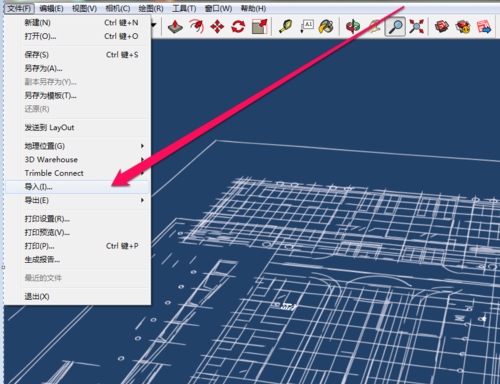Activate the Orbit camera tool
The image size is (500, 384).
353,27
